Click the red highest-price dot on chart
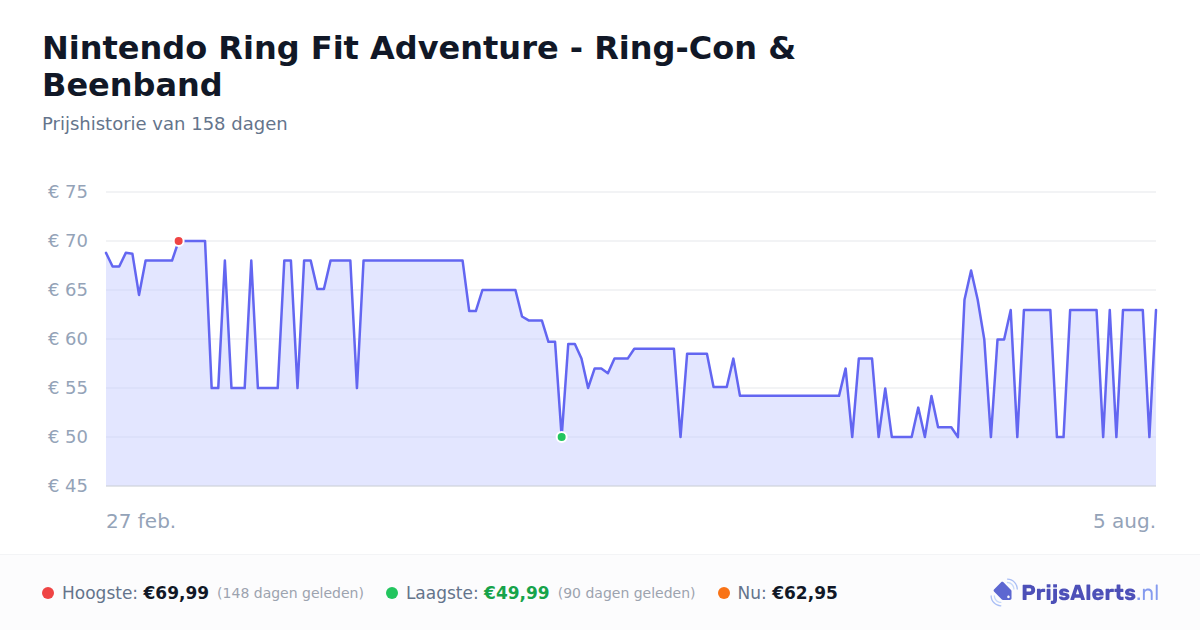This screenshot has width=1200, height=630. point(178,241)
